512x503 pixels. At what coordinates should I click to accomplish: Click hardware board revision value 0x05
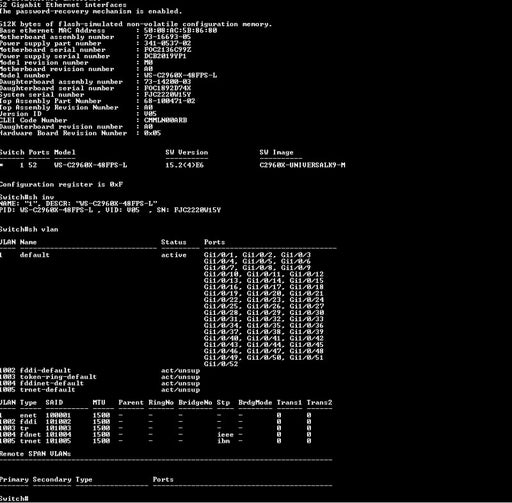(152, 133)
